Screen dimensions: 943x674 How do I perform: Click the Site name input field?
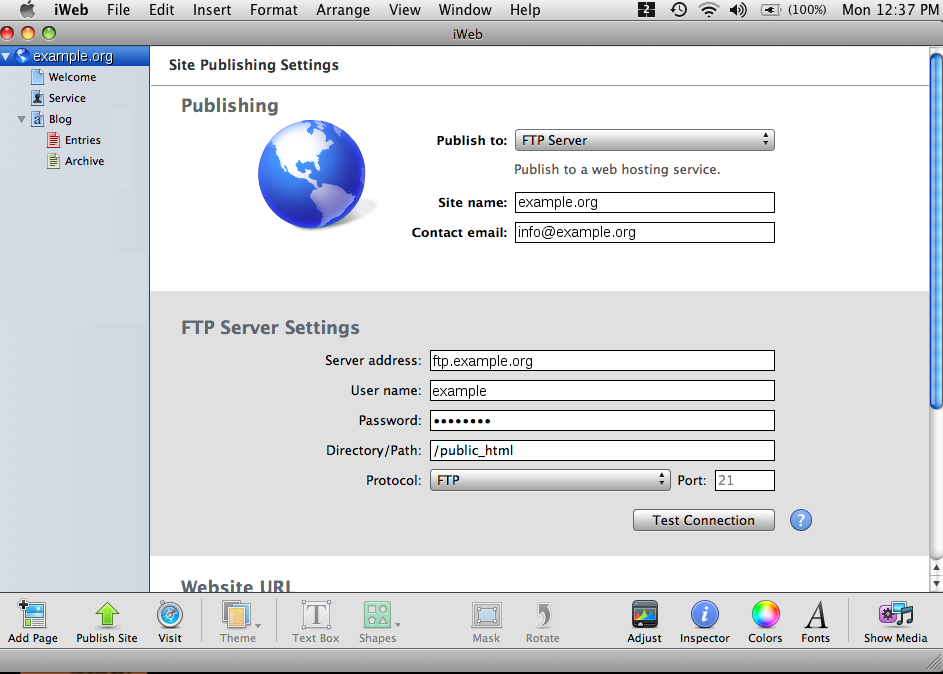pyautogui.click(x=645, y=203)
